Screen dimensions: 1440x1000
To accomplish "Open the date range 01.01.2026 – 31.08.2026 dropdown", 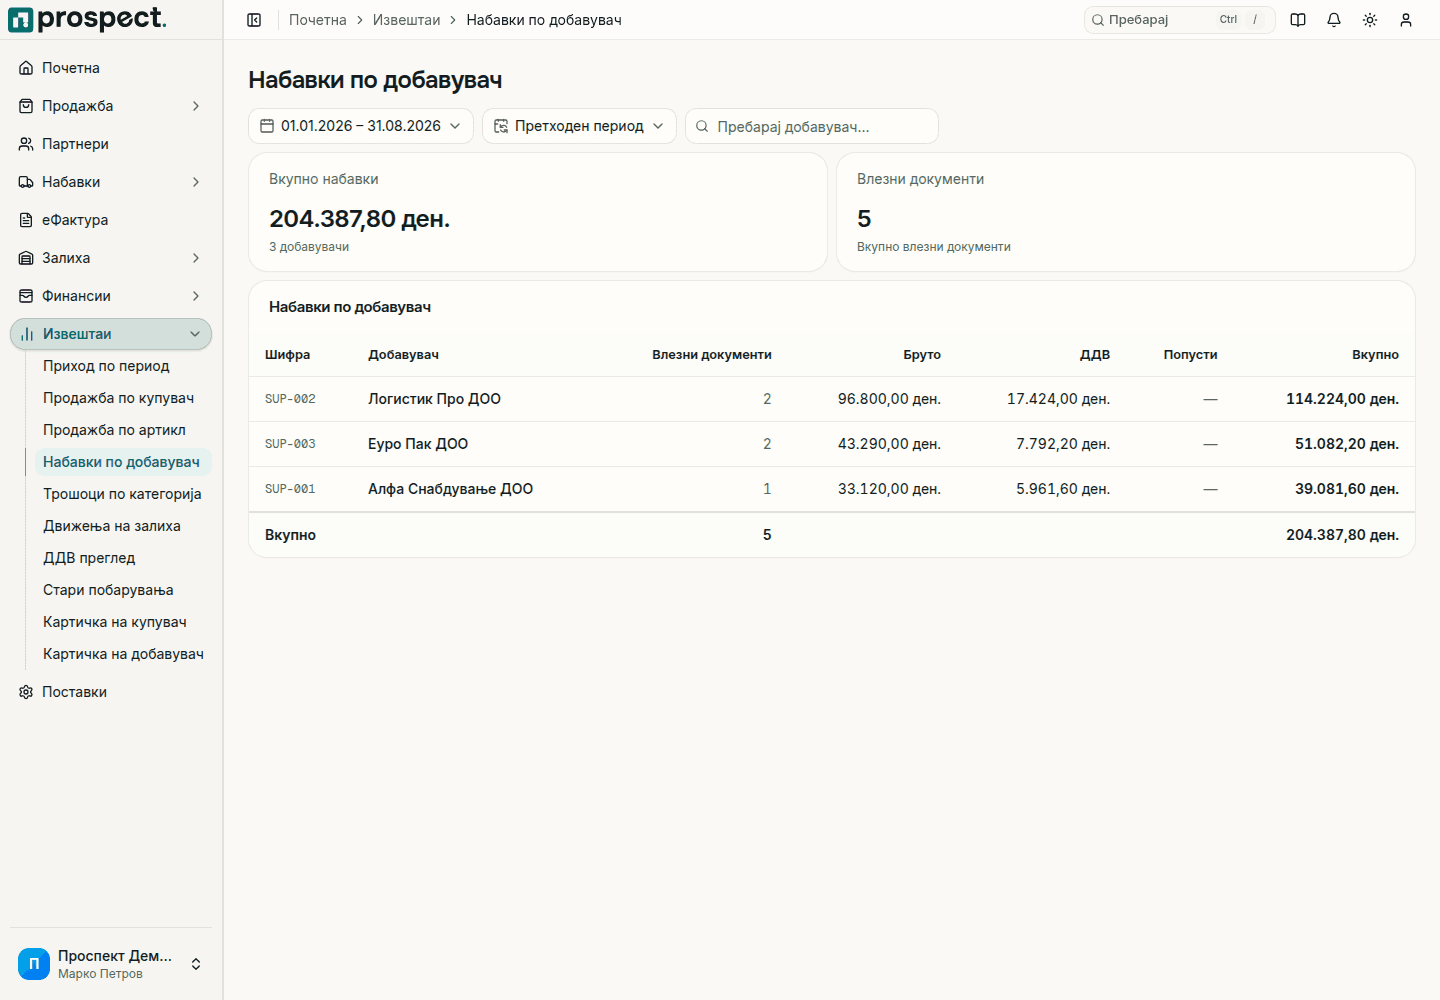I will [361, 126].
